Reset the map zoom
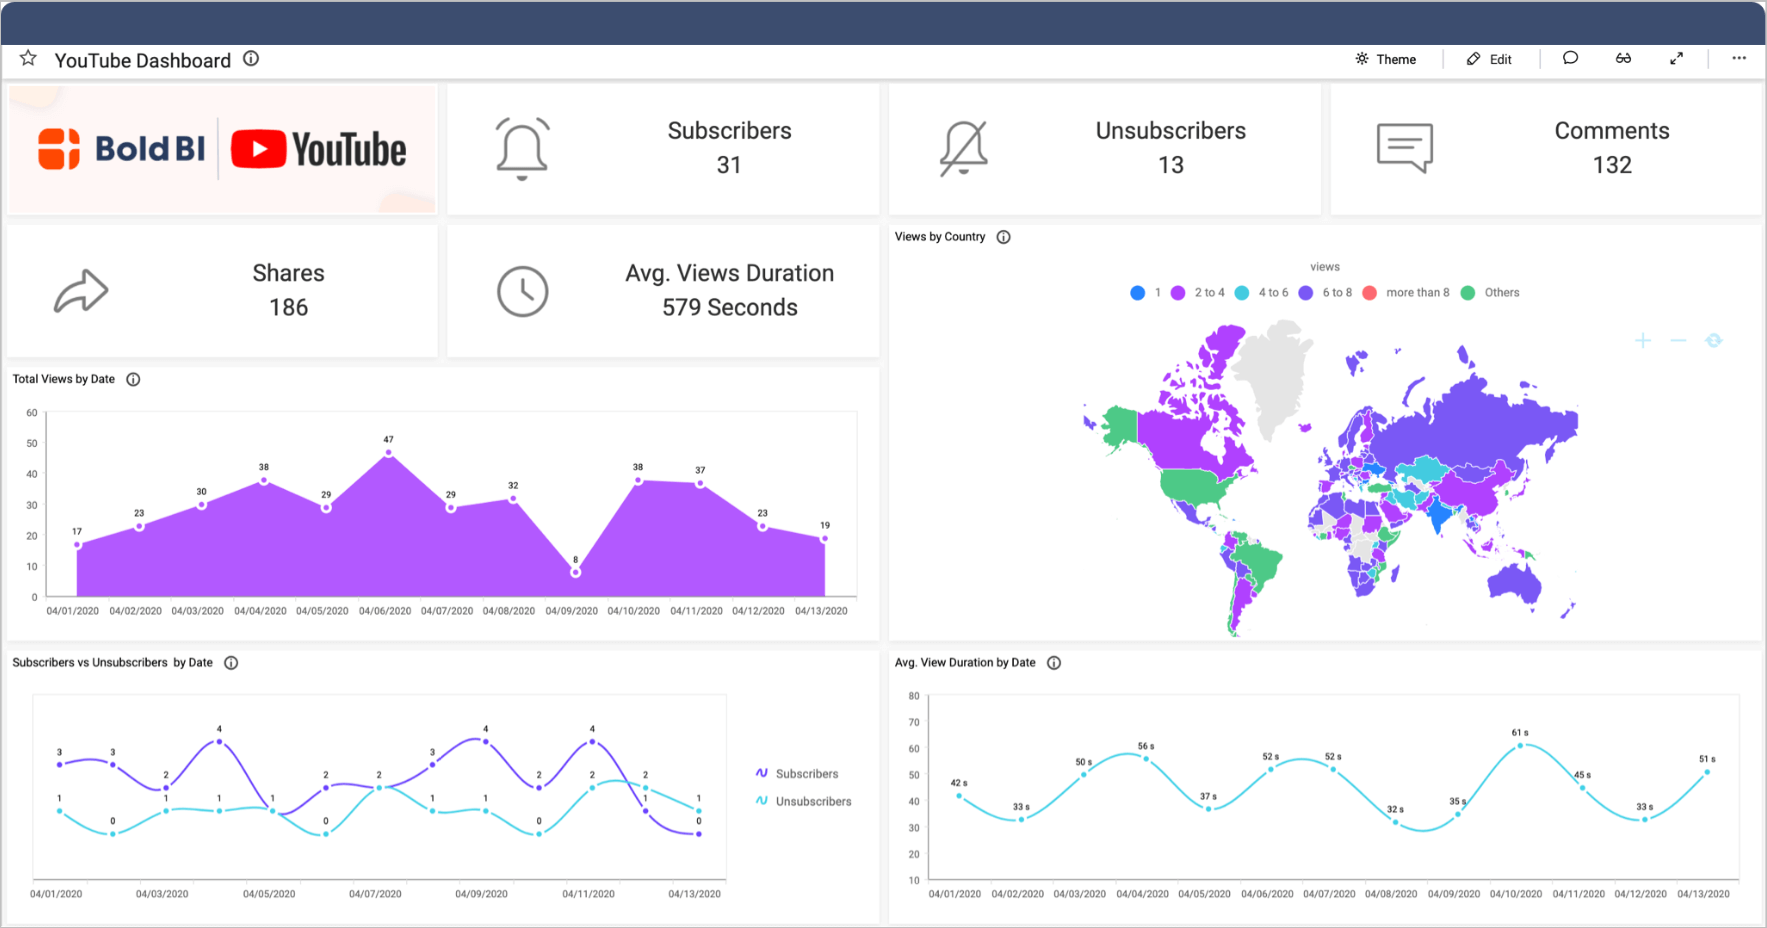This screenshot has width=1767, height=928. (x=1714, y=341)
